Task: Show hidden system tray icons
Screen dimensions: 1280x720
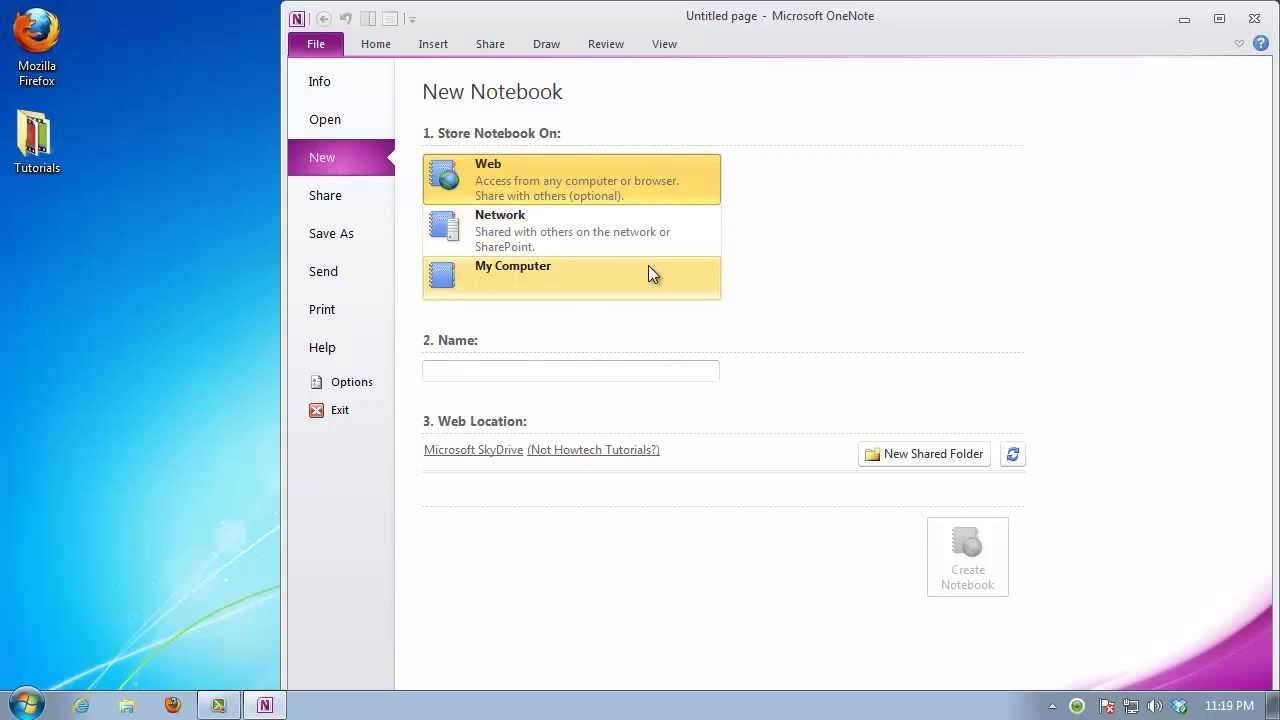Action: point(1052,706)
